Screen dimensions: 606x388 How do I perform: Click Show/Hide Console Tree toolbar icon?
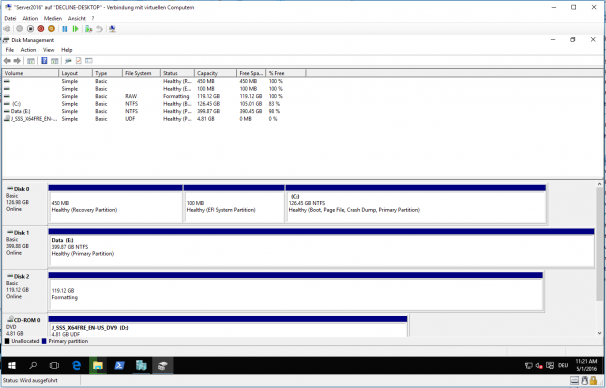(x=31, y=61)
